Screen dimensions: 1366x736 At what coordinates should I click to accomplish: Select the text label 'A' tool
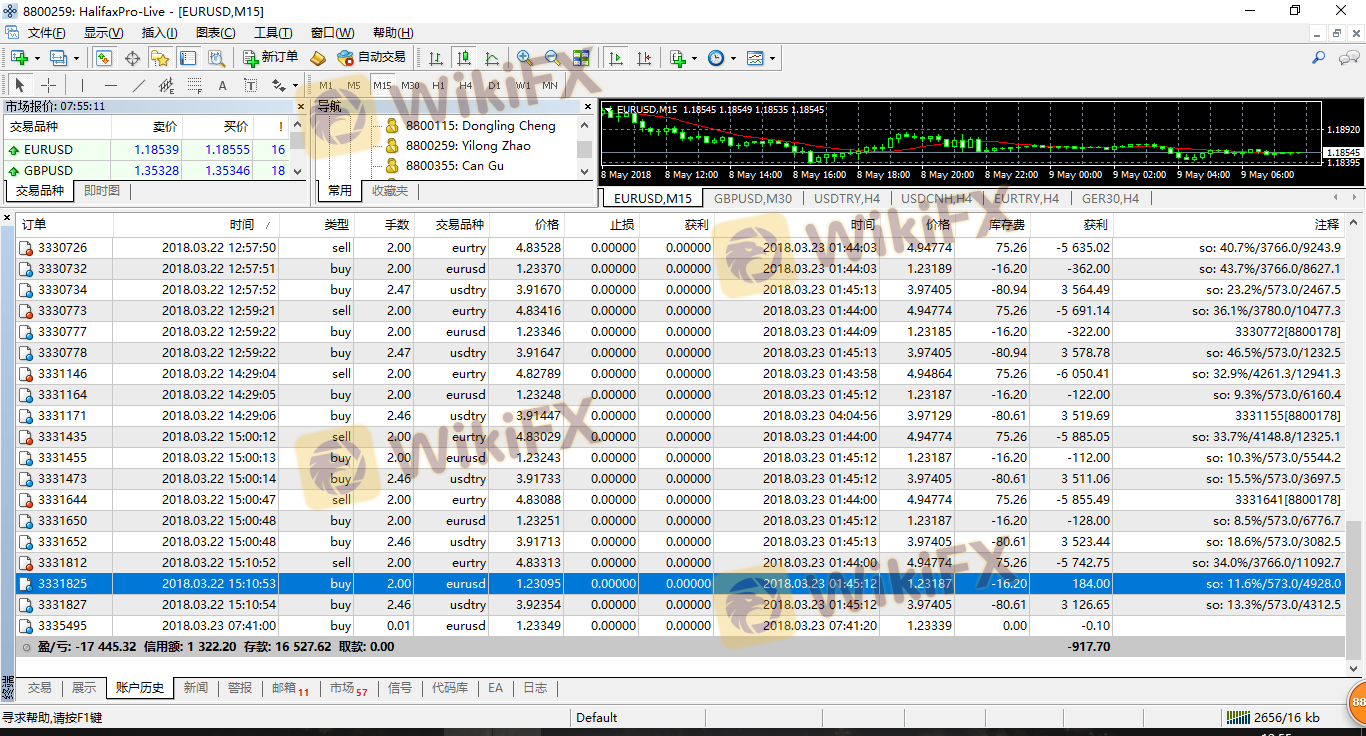pyautogui.click(x=222, y=86)
